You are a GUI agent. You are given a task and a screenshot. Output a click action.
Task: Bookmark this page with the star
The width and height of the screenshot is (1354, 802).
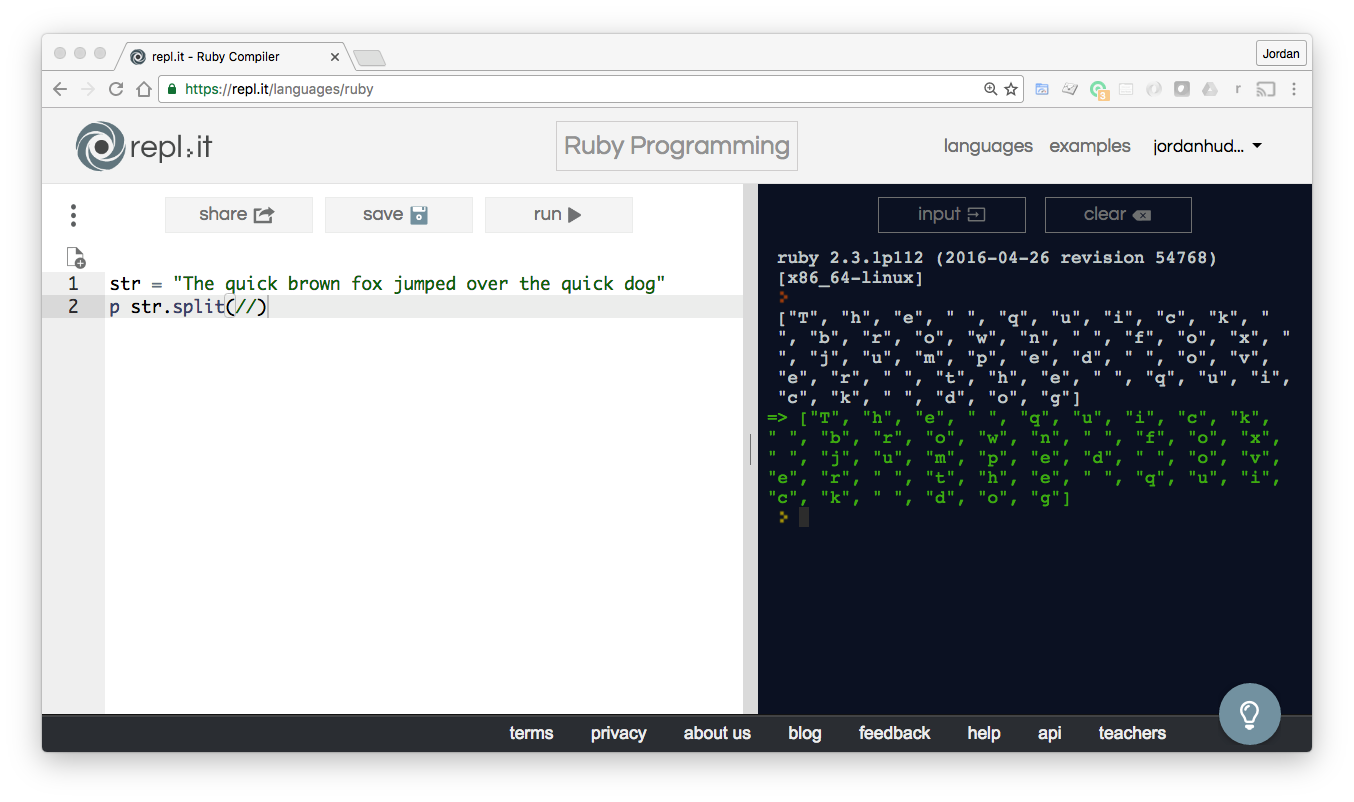pyautogui.click(x=1011, y=89)
